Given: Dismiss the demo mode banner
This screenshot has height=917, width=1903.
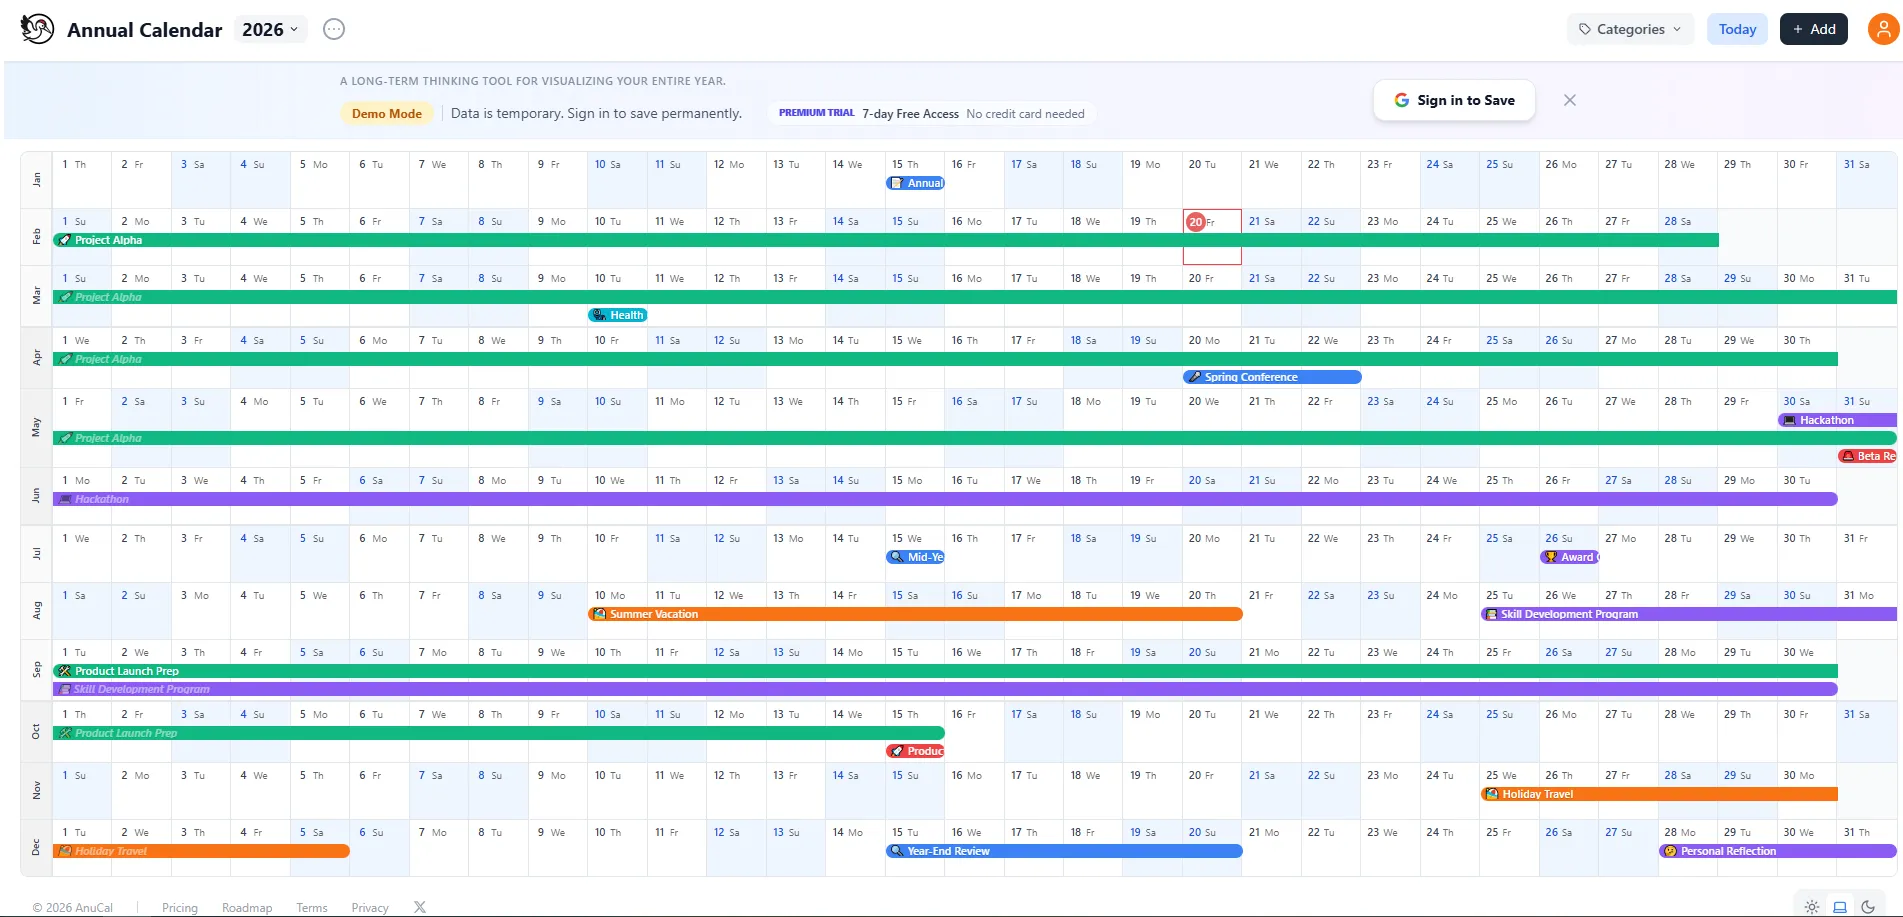Looking at the screenshot, I should click(x=1570, y=100).
